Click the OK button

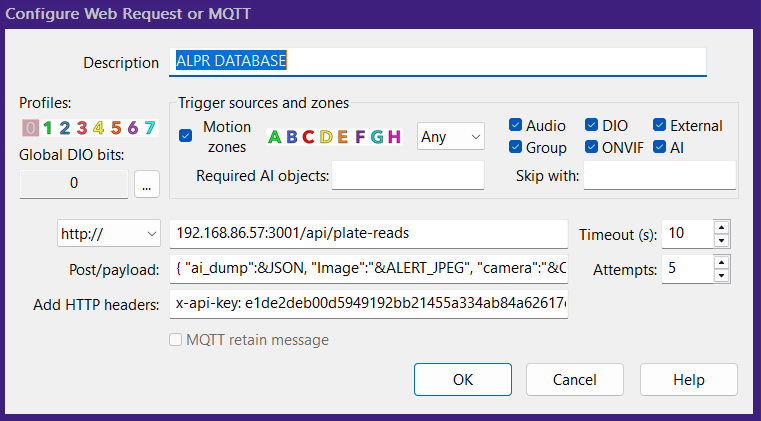point(462,380)
